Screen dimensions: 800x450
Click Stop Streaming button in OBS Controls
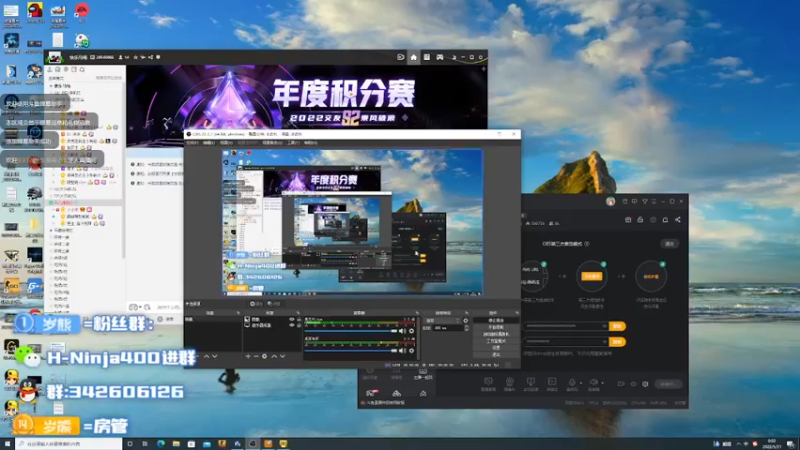click(496, 320)
